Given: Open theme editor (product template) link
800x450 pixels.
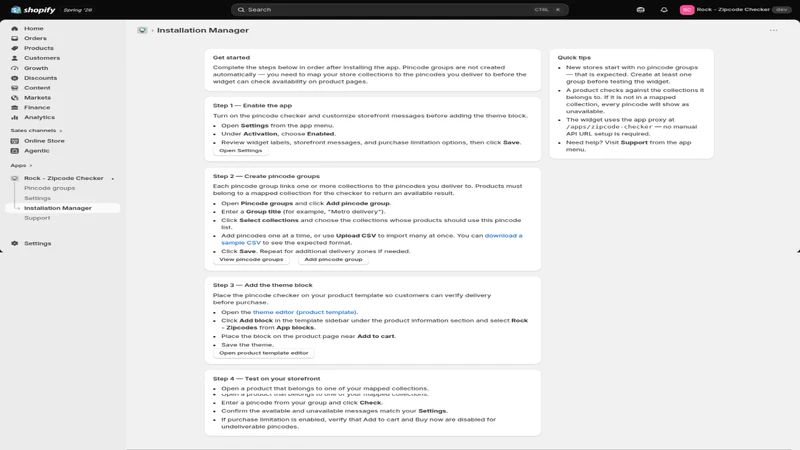Looking at the screenshot, I should click(305, 312).
